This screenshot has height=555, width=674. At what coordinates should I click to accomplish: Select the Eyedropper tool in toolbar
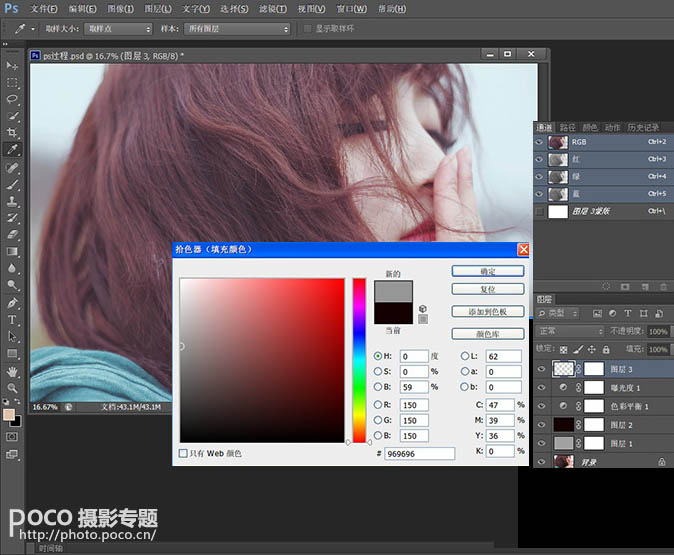tap(13, 150)
